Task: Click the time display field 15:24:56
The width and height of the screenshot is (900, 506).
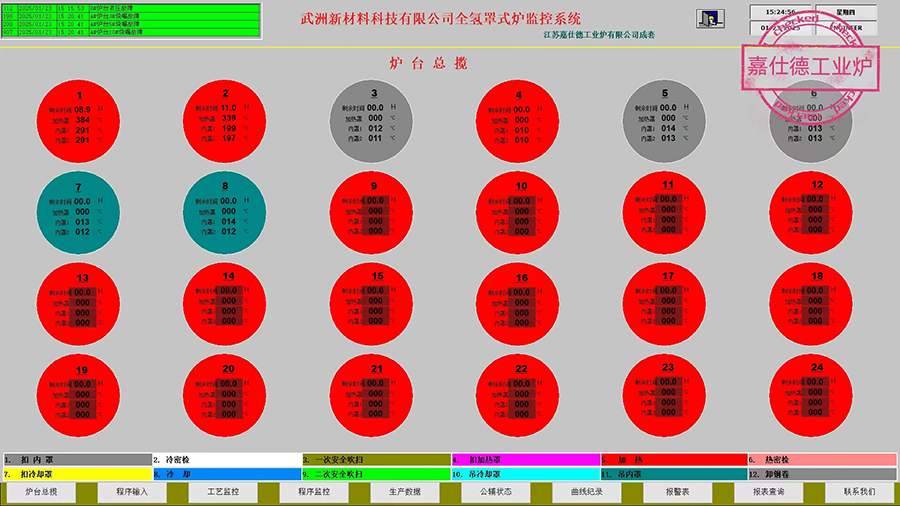Action: [780, 11]
